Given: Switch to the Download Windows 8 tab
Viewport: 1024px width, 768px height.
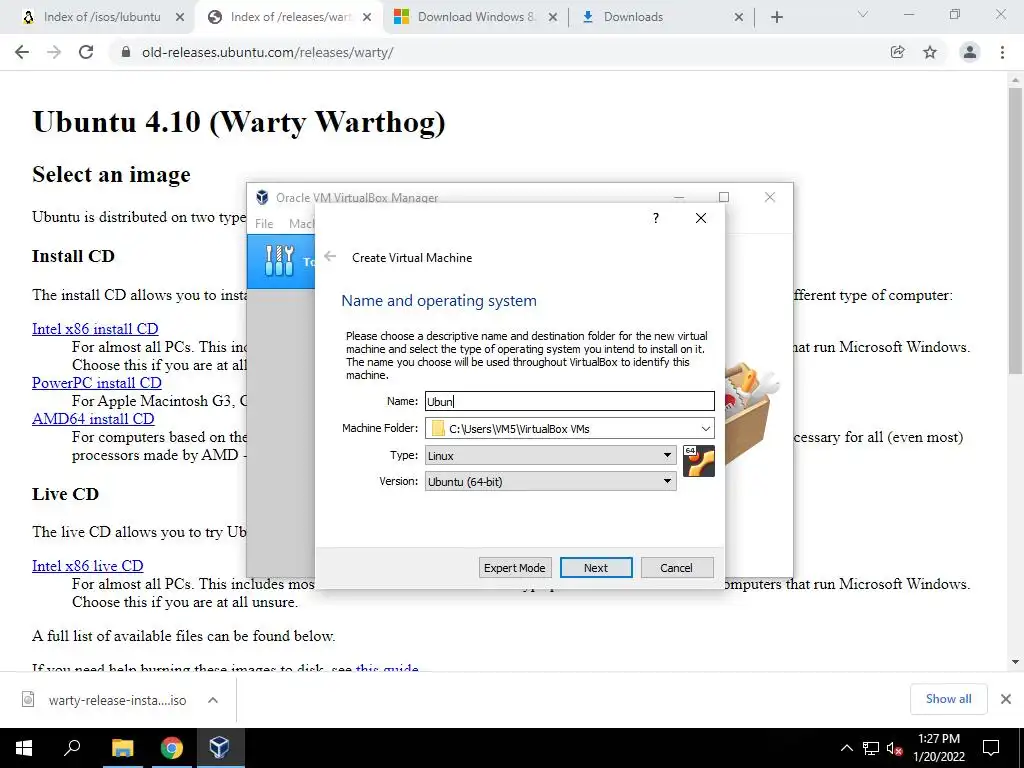Looking at the screenshot, I should point(475,17).
